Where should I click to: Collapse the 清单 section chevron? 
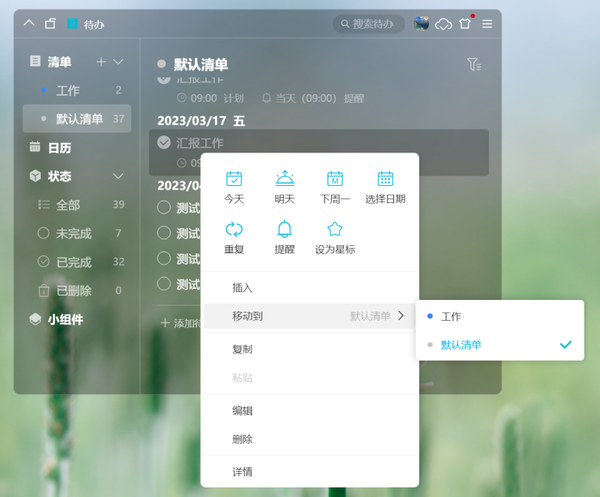118,62
